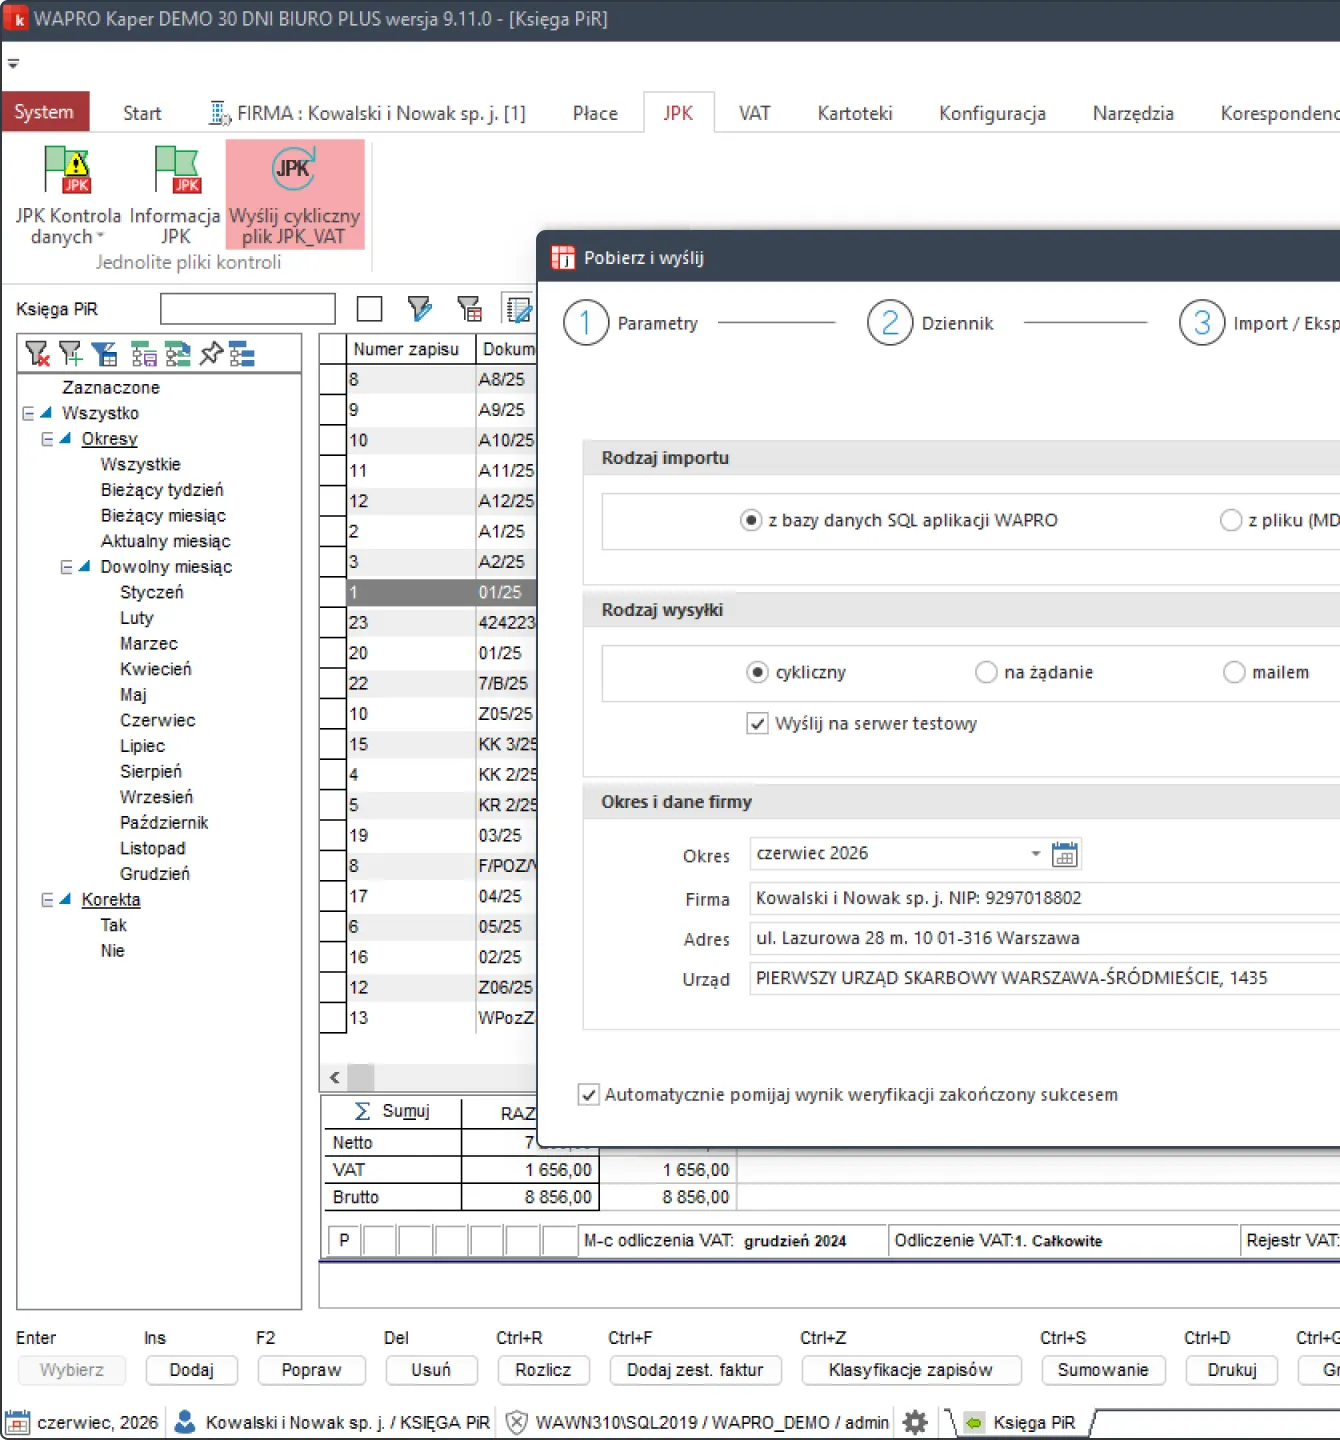
Task: Open the VAT ribbon tab
Action: click(755, 113)
